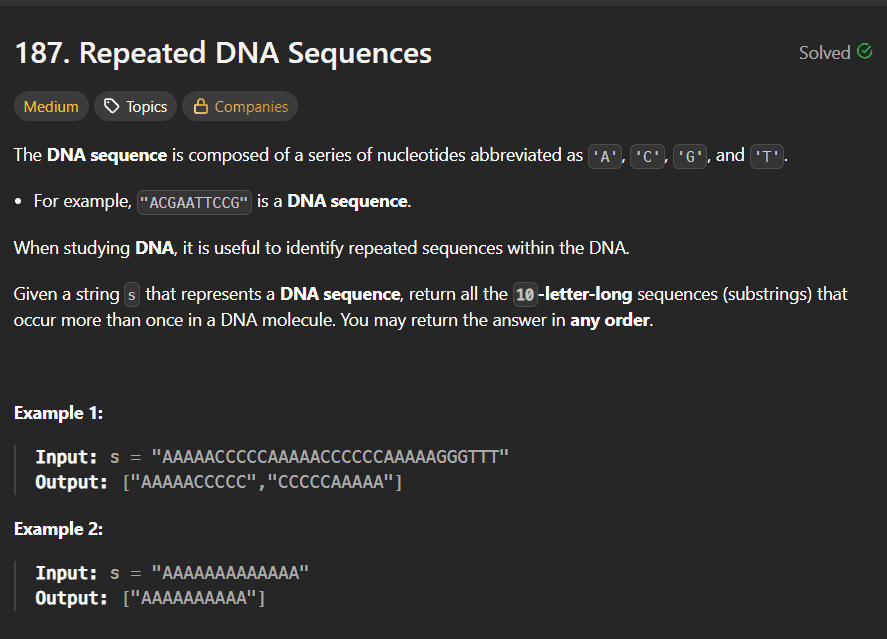This screenshot has height=639, width=887.
Task: Click the problem title 187. Repeated DNA Sequences
Action: pyautogui.click(x=222, y=52)
